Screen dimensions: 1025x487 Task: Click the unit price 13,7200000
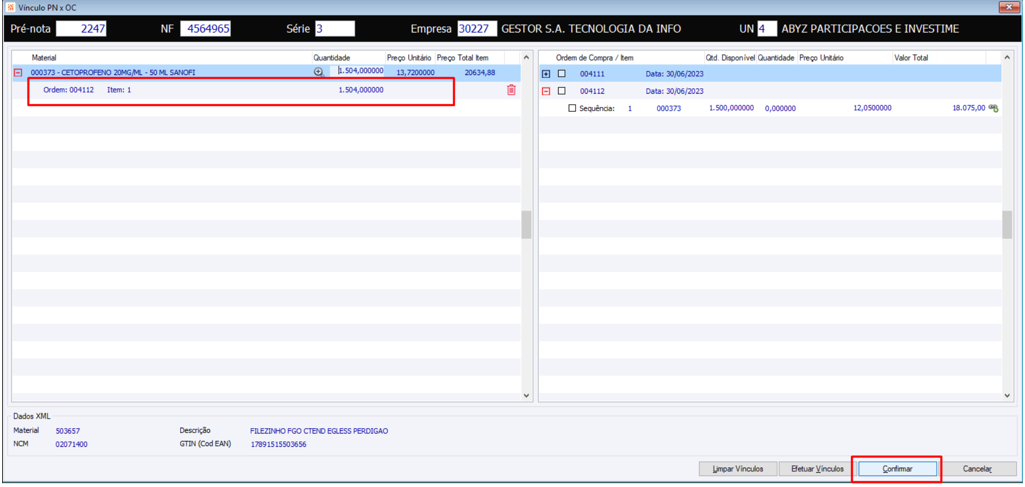pos(415,73)
